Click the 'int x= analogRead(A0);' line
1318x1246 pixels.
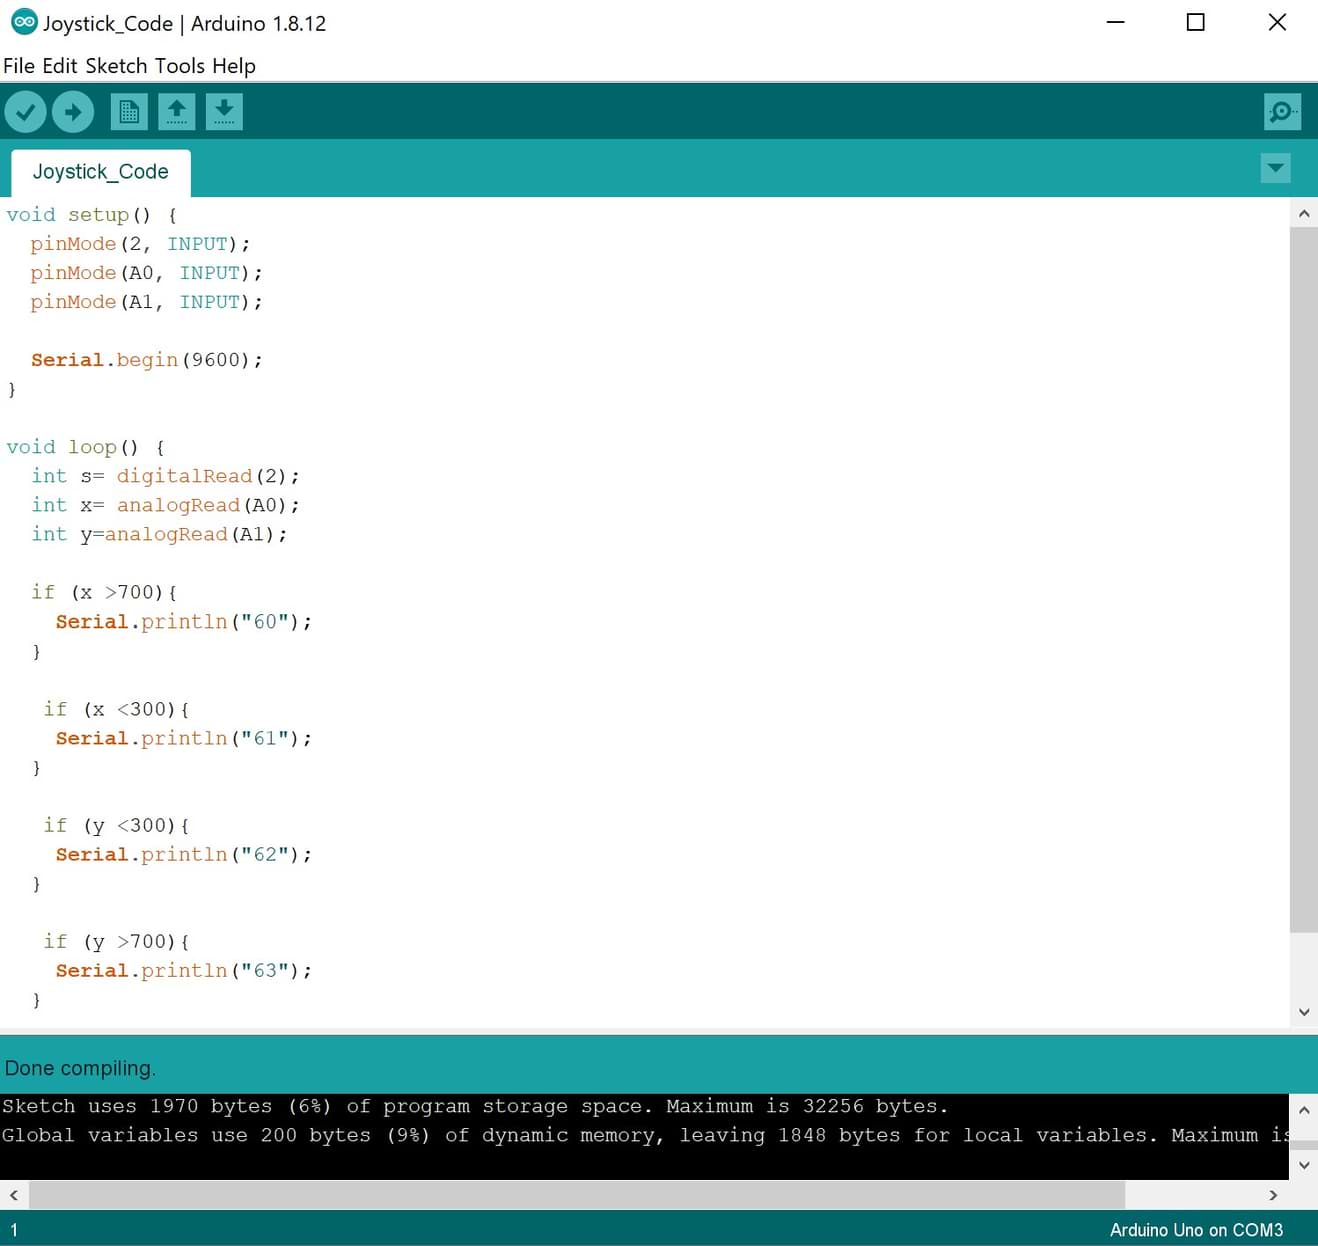pyautogui.click(x=165, y=505)
